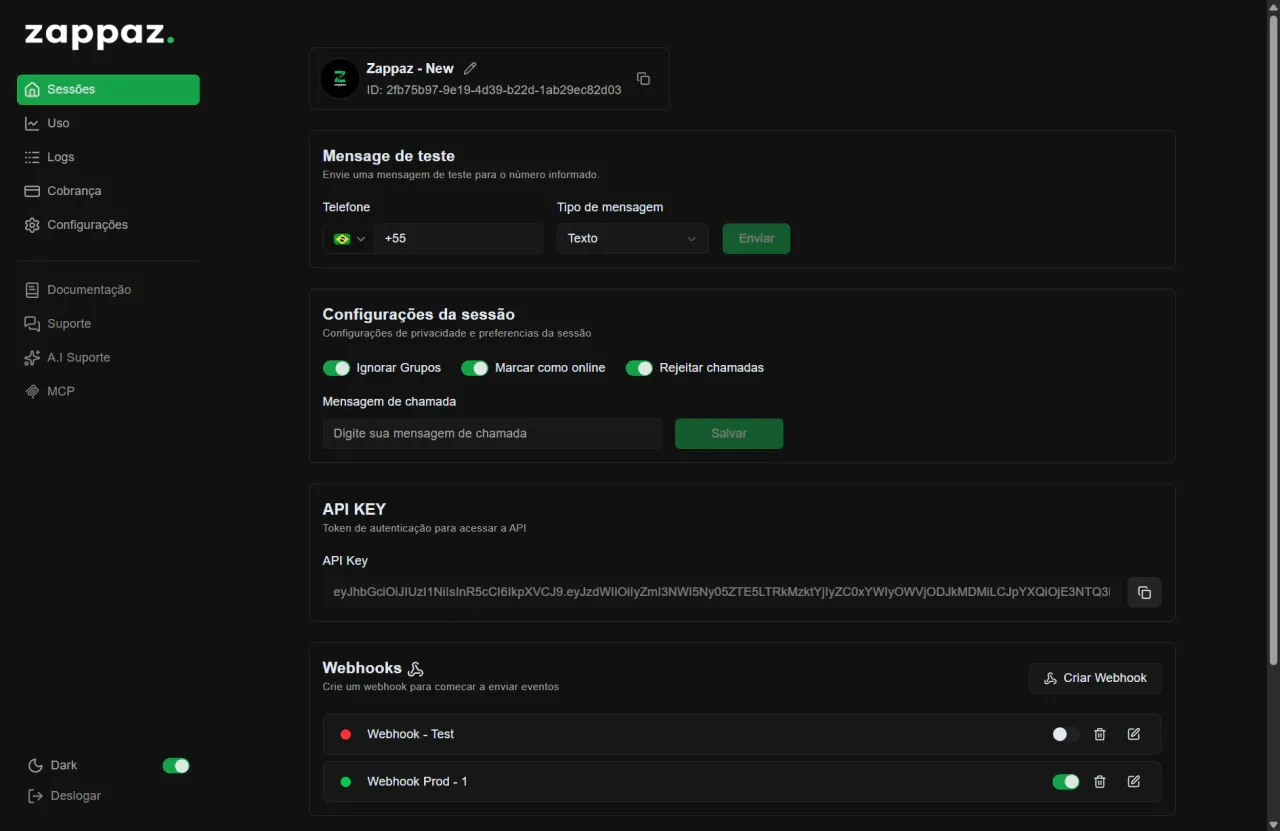Open the Suporte link
This screenshot has width=1280, height=831.
pyautogui.click(x=108, y=324)
